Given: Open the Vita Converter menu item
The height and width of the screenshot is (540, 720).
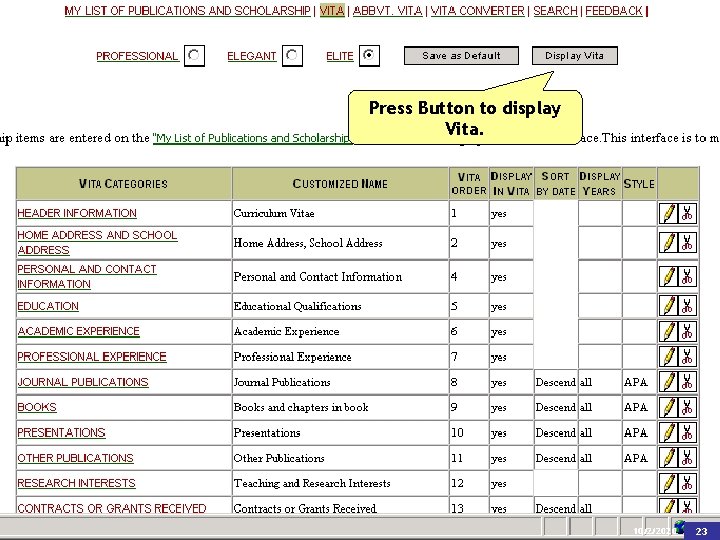Looking at the screenshot, I should (x=478, y=11).
